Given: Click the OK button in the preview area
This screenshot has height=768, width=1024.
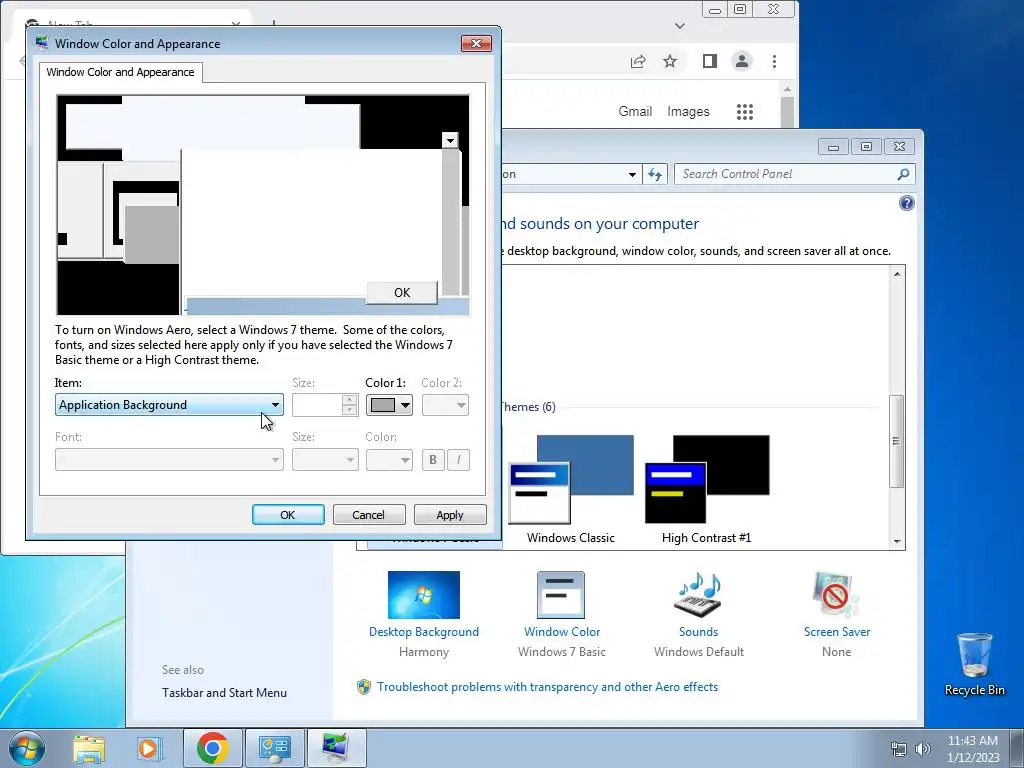Looking at the screenshot, I should click(402, 293).
